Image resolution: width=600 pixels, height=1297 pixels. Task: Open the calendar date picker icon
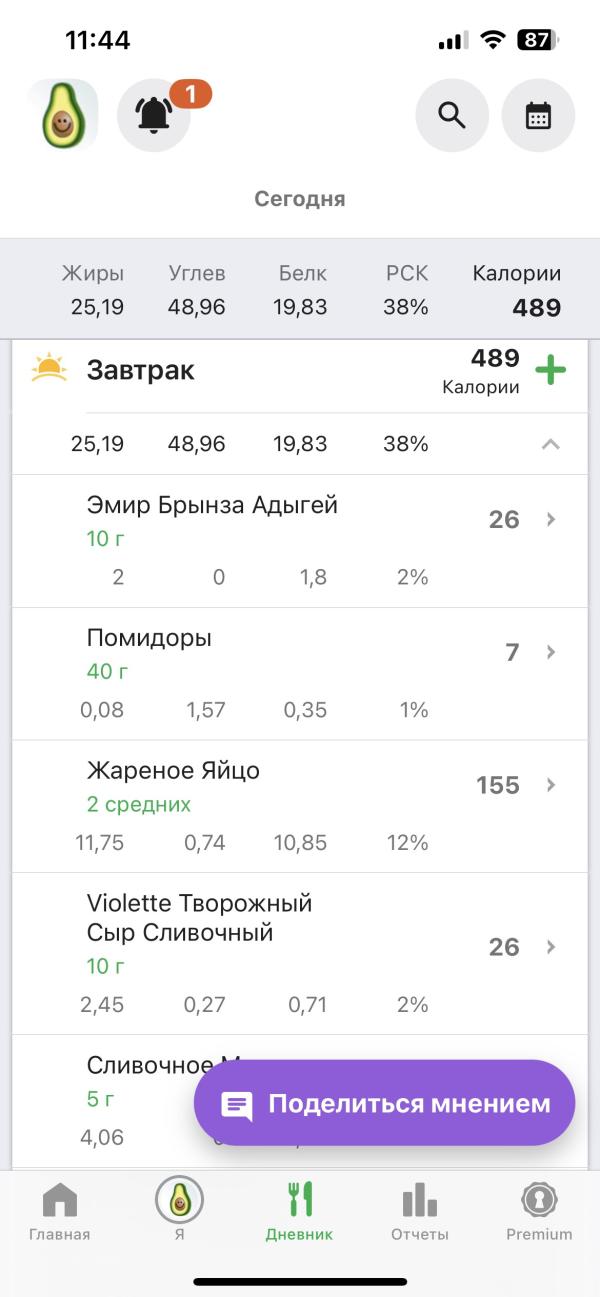(538, 116)
